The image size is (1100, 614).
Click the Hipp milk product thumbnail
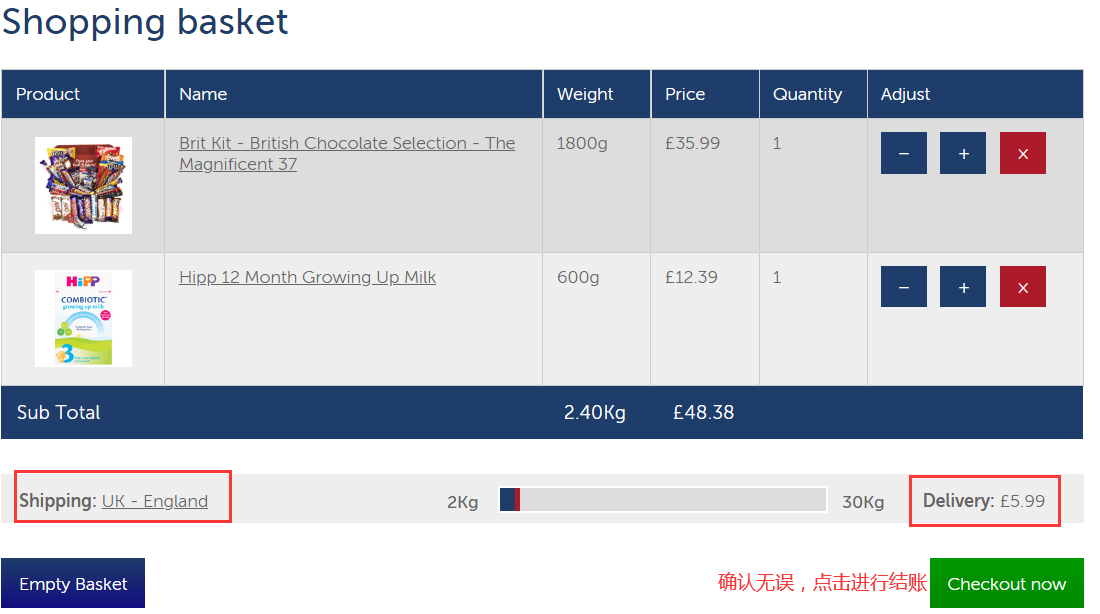tap(83, 318)
